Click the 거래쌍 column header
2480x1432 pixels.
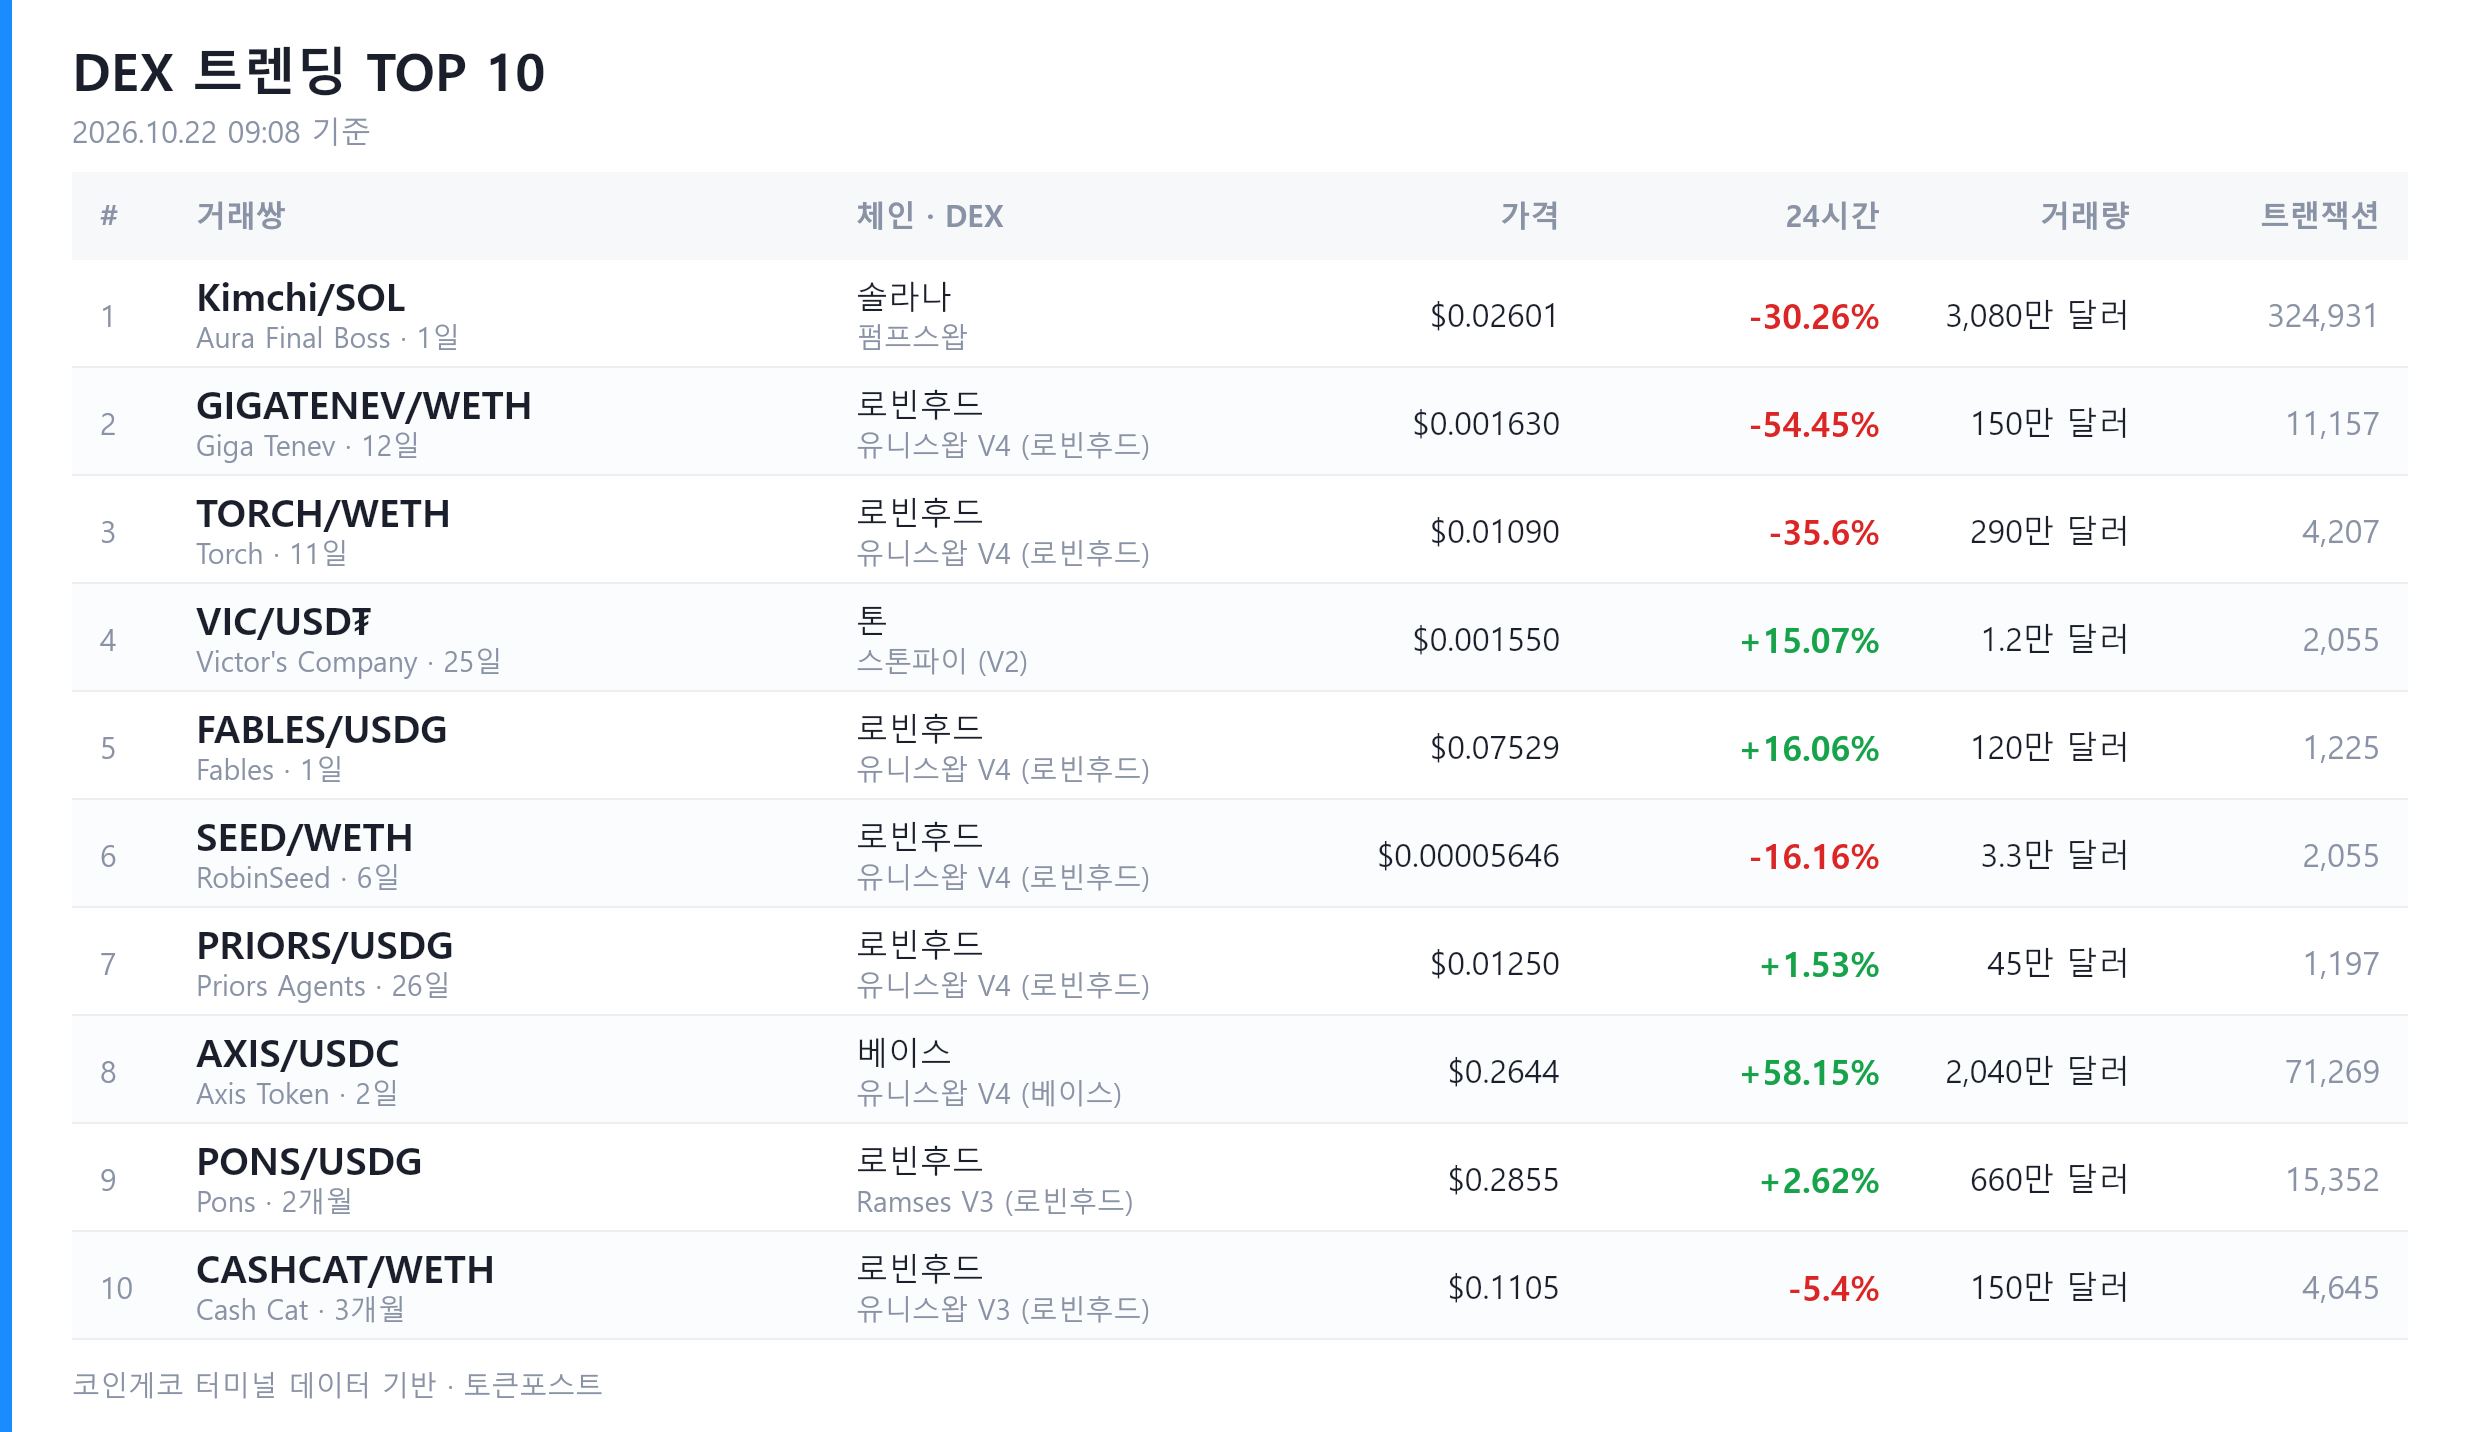pyautogui.click(x=241, y=215)
